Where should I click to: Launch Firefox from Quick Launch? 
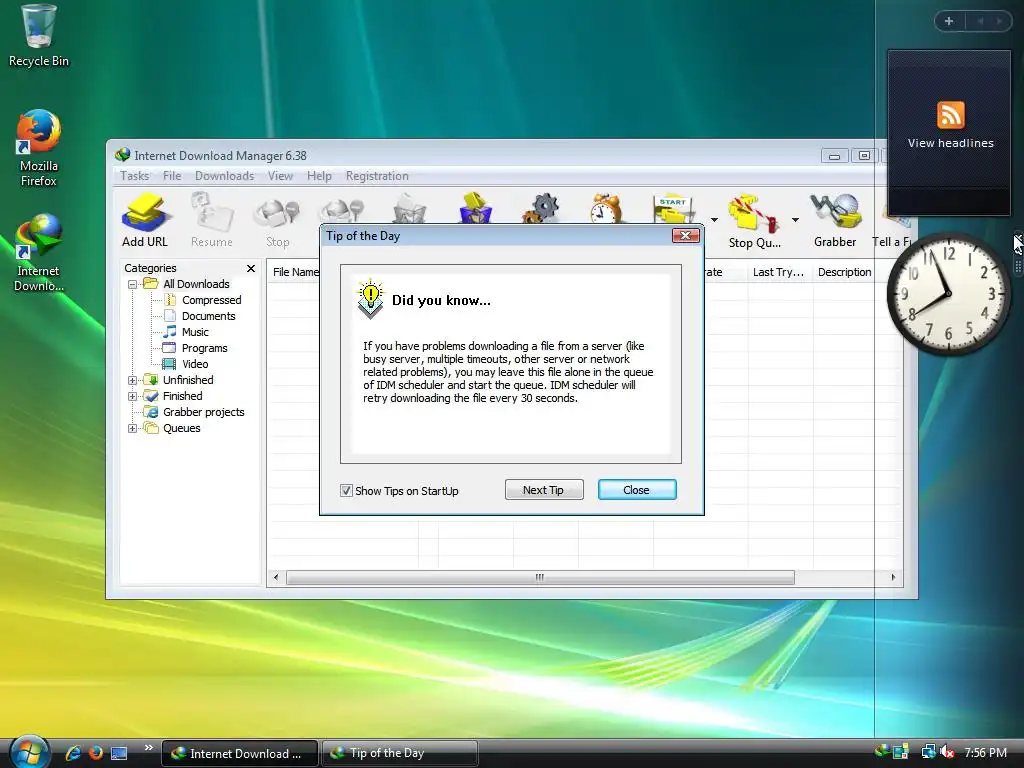(96, 753)
